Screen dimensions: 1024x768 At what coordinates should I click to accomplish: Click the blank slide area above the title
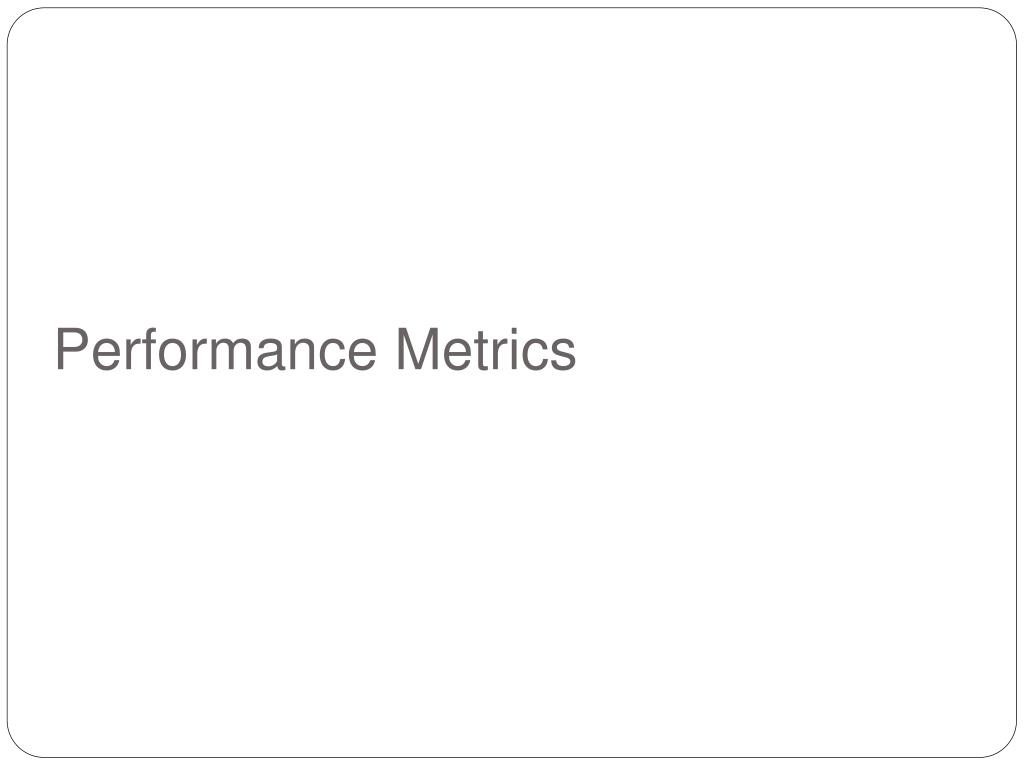point(512,163)
